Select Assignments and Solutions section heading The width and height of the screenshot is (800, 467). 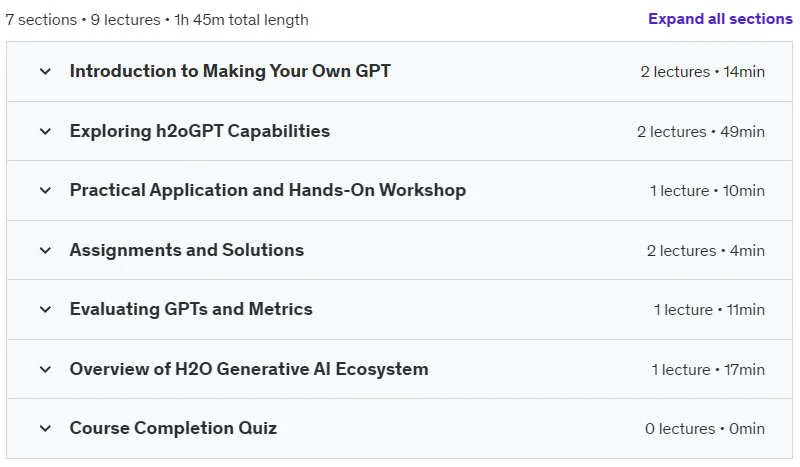(x=187, y=250)
